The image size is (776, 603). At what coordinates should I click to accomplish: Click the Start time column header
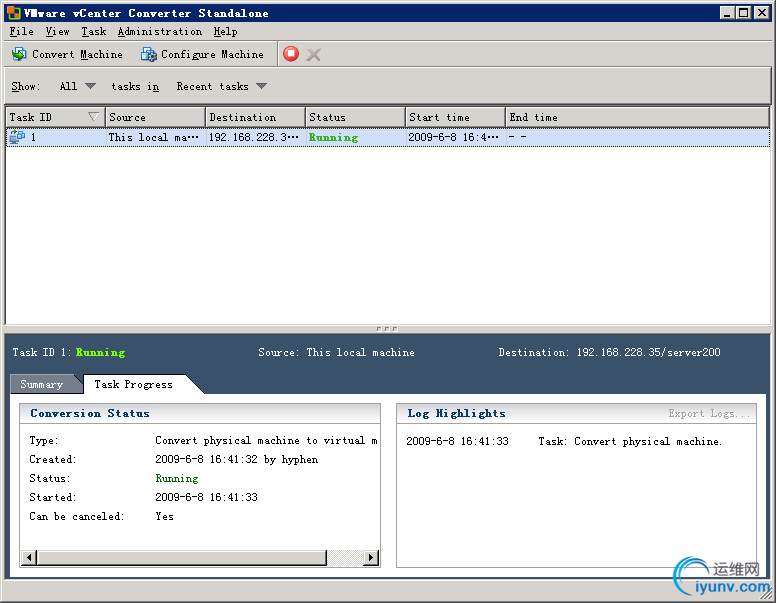[455, 117]
